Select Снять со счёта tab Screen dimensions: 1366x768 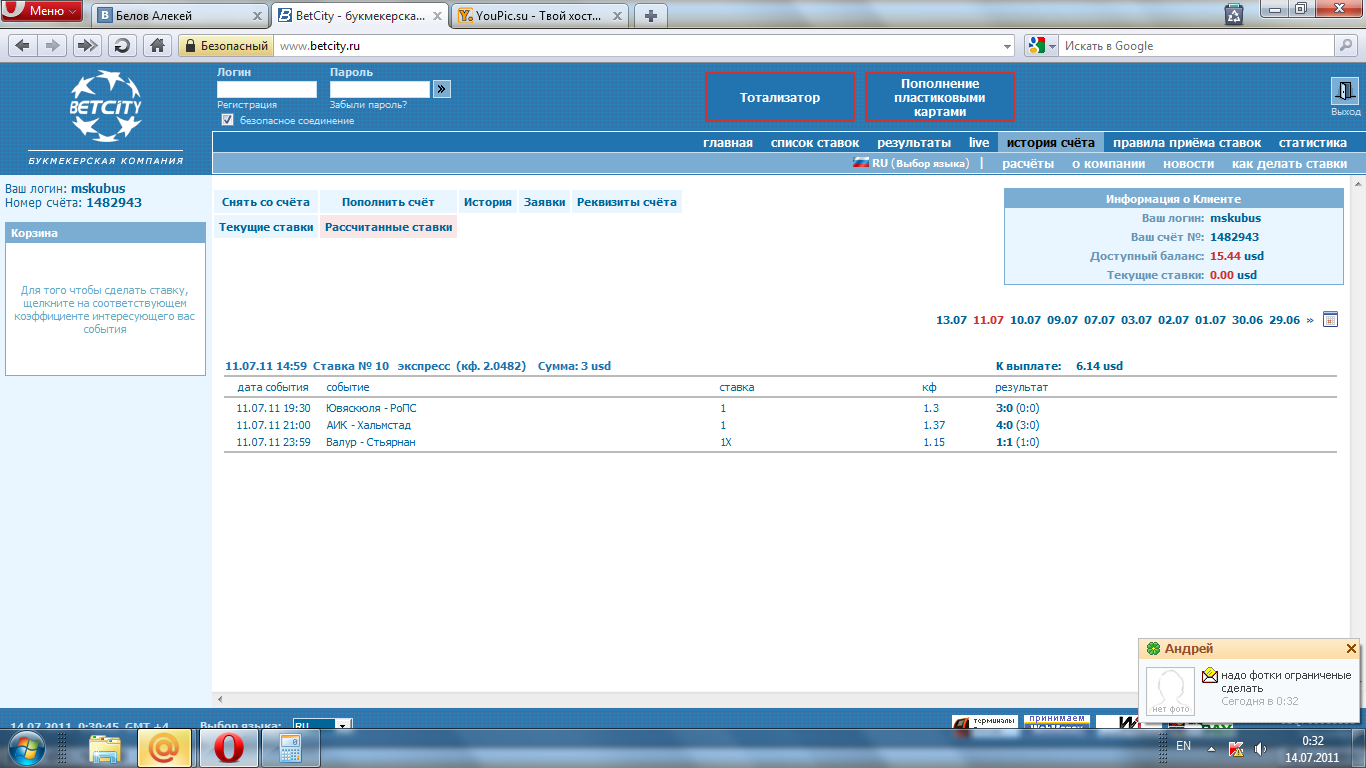click(266, 202)
